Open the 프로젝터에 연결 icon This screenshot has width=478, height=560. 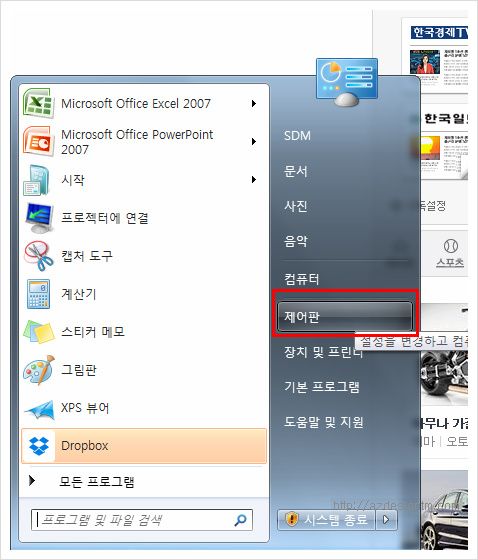(39, 218)
